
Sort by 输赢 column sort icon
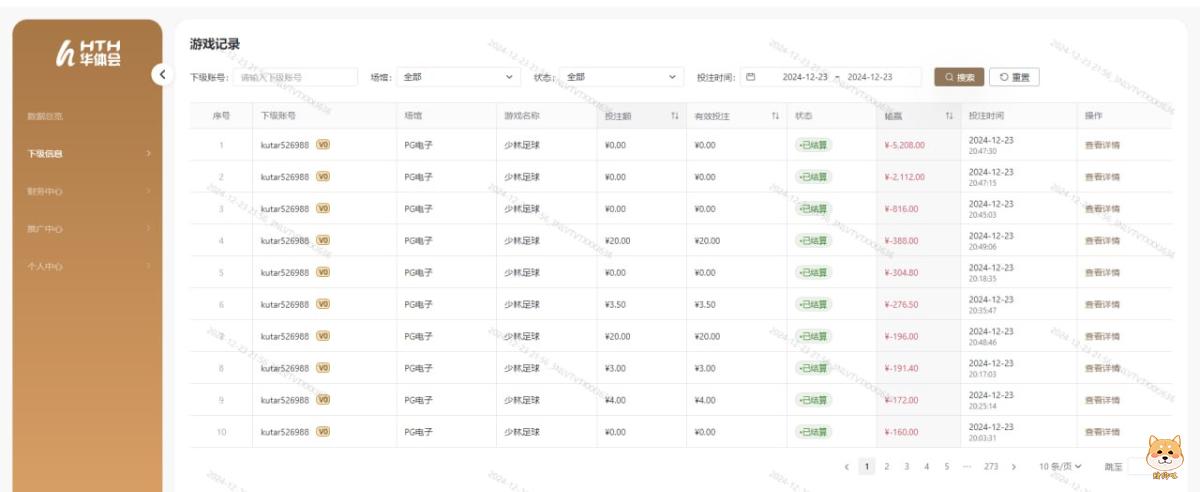pyautogui.click(x=948, y=116)
